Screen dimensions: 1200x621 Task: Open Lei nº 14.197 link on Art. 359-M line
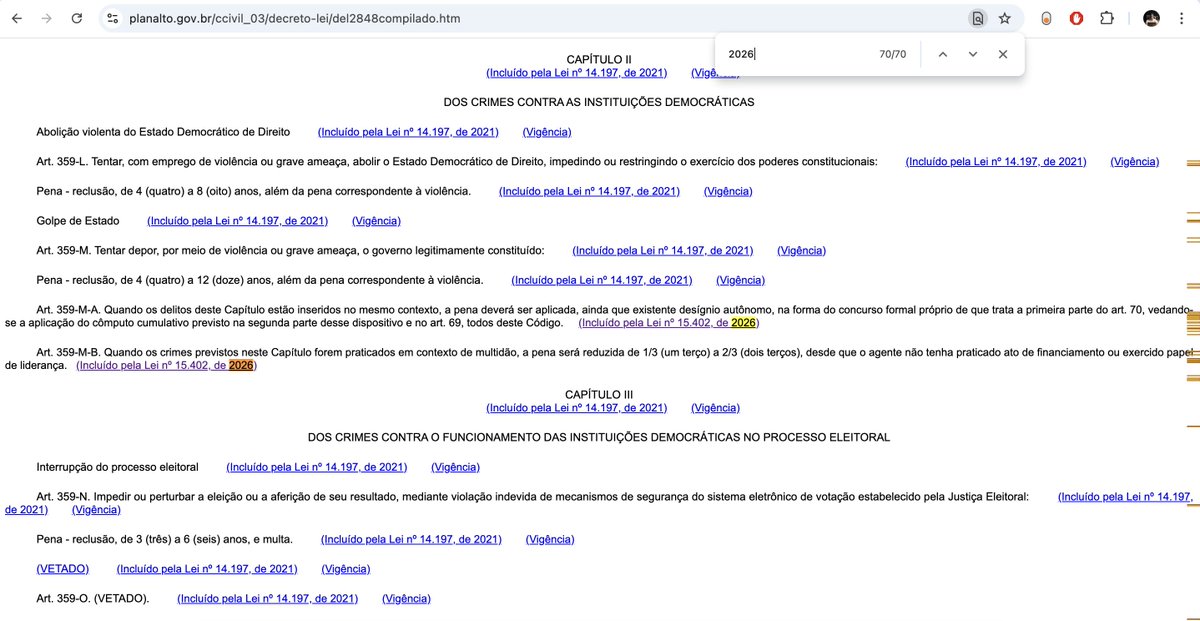pos(662,250)
